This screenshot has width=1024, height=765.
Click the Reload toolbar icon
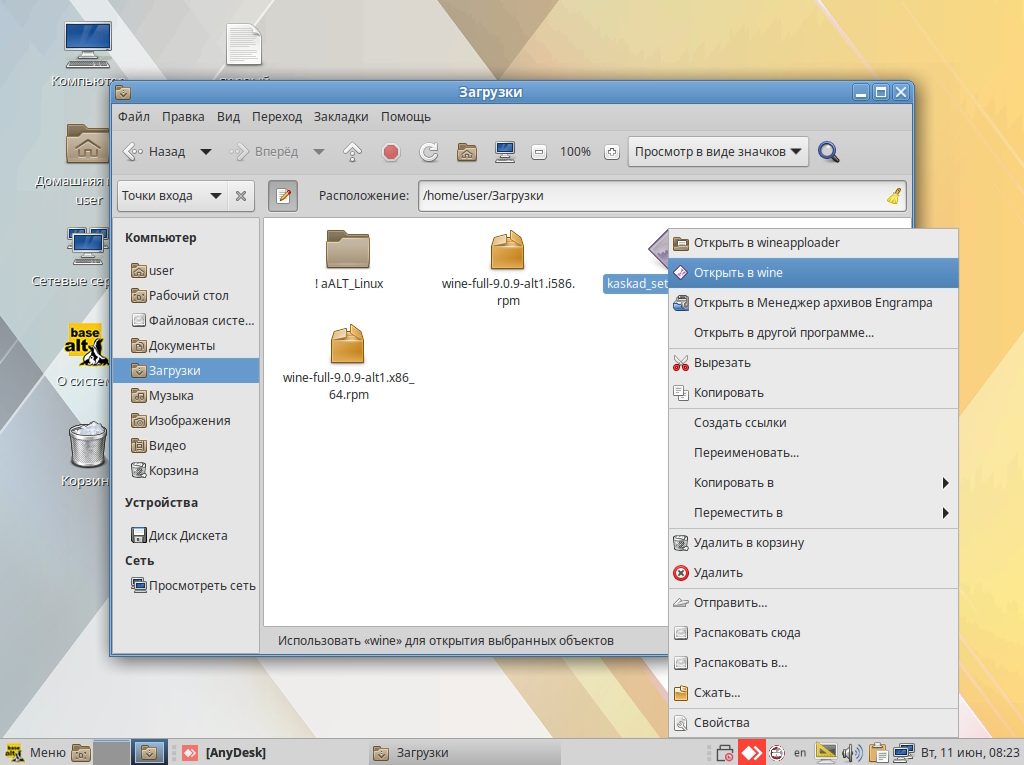pos(429,152)
